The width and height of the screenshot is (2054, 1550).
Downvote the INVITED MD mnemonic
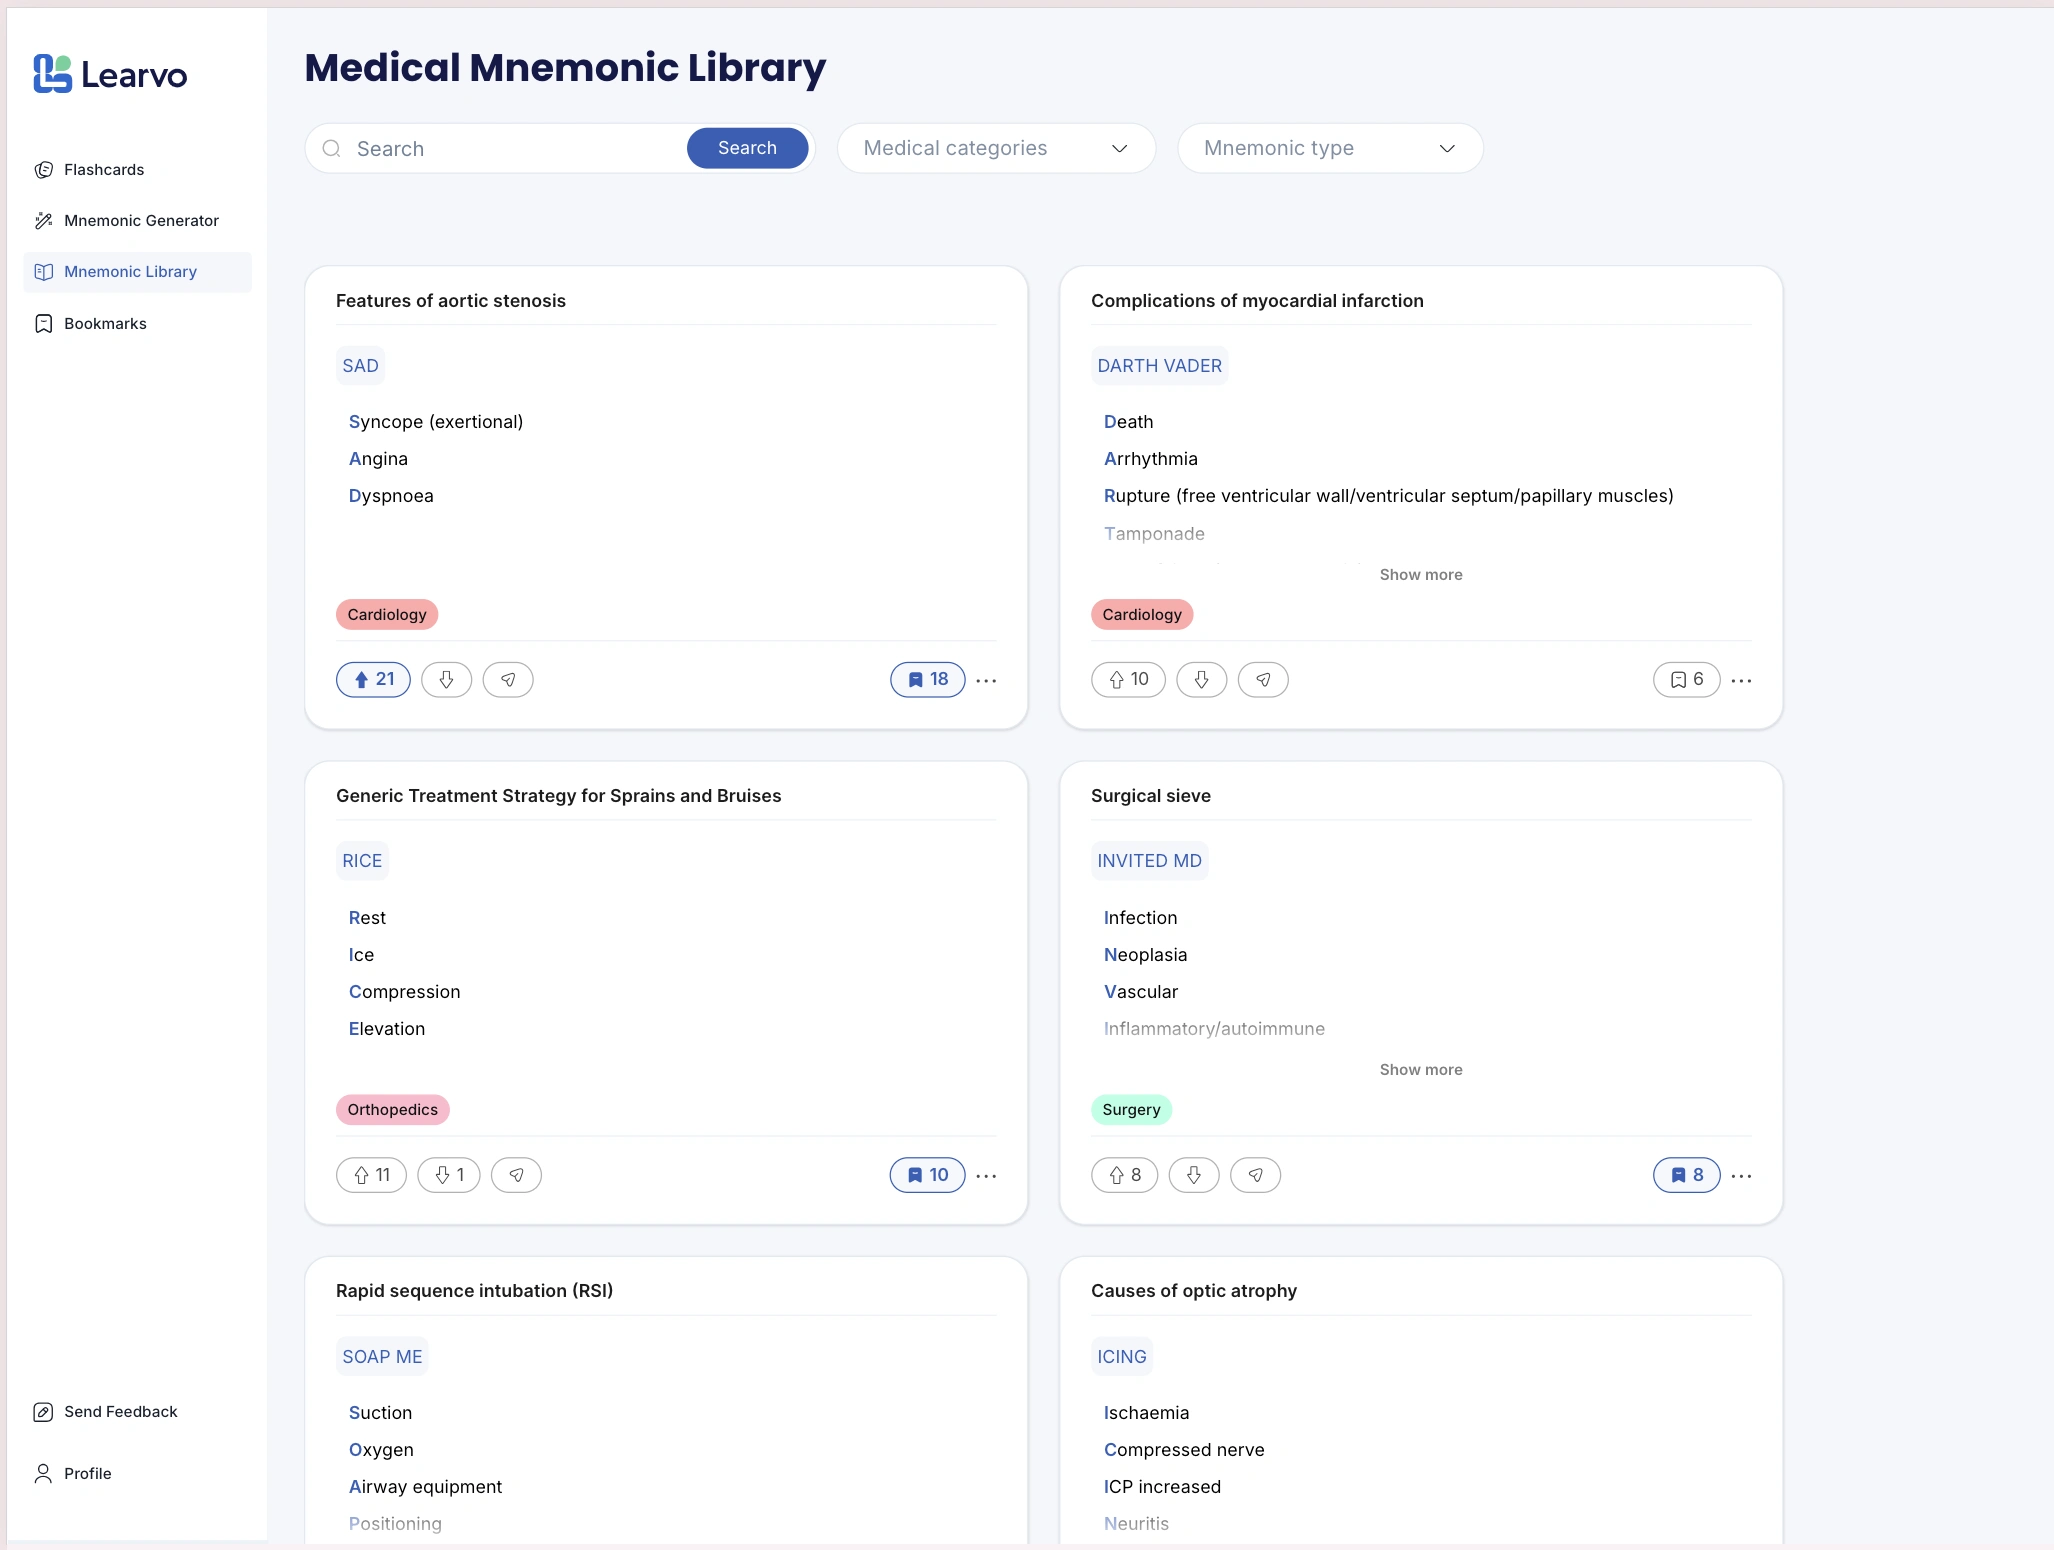[1194, 1175]
